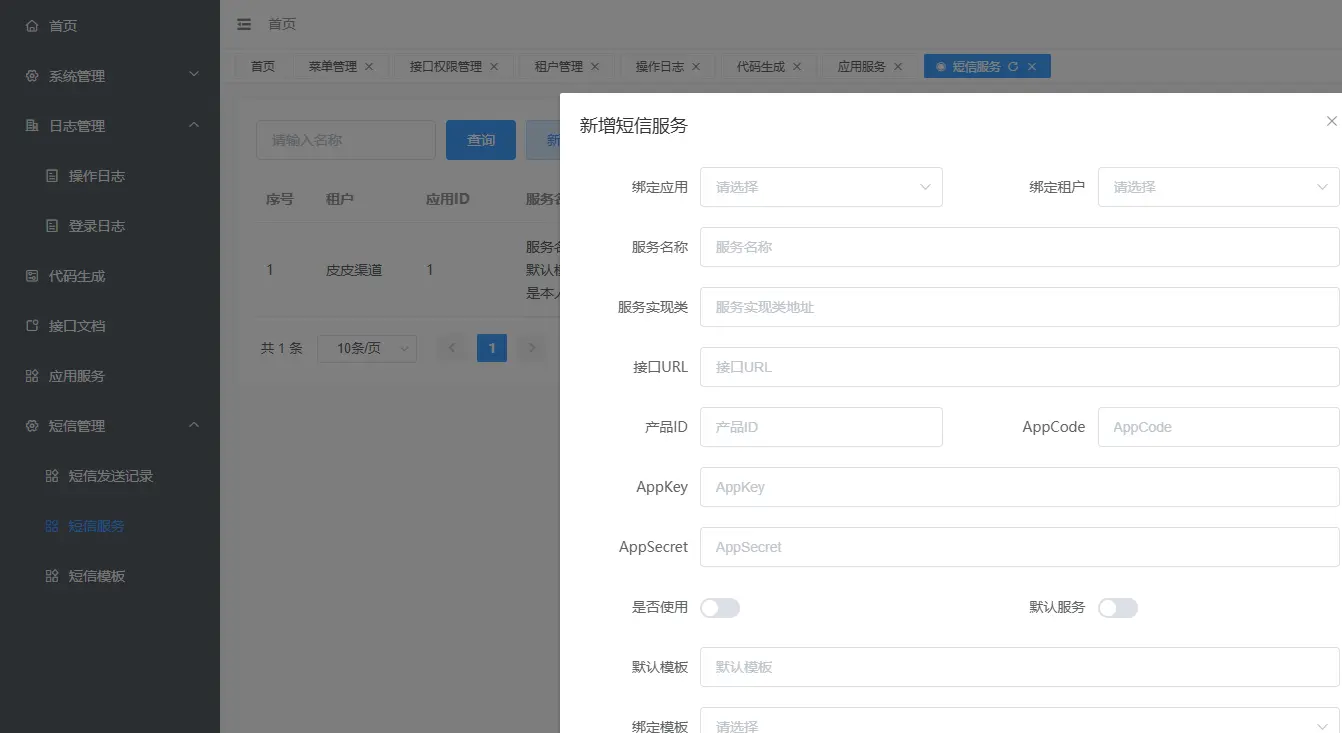The width and height of the screenshot is (1342, 733).
Task: Click the hamburger menu icon to collapse sidebar
Action: (242, 24)
